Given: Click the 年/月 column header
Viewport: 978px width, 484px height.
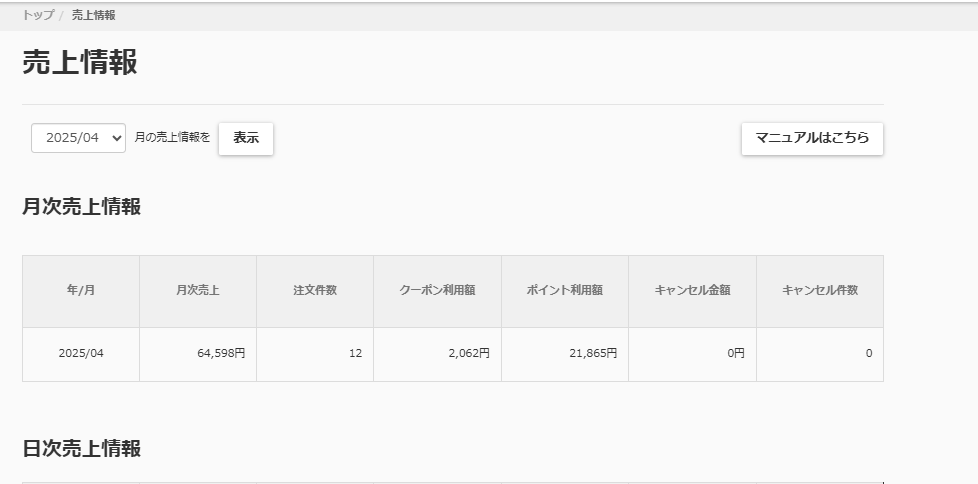Looking at the screenshot, I should (x=81, y=291).
